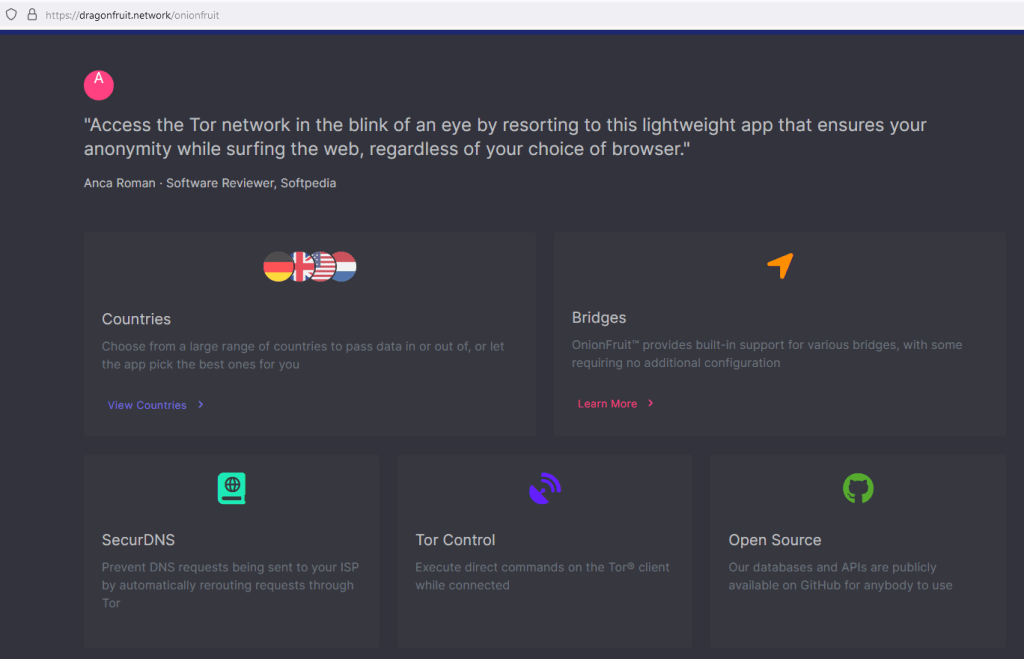
Task: Click the SecurDNS card heading
Action: [x=138, y=540]
